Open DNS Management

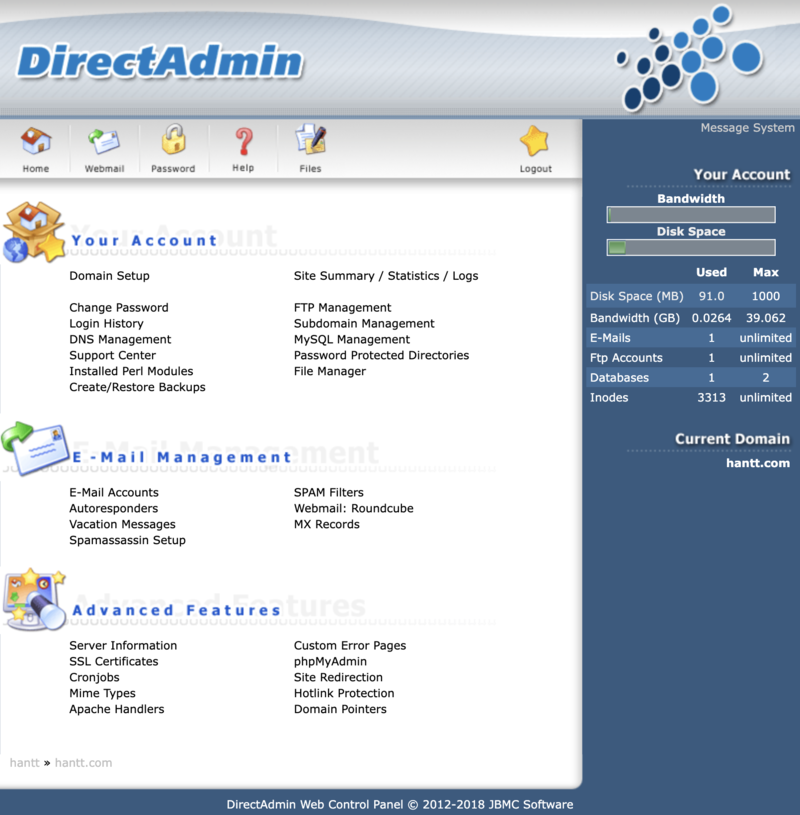click(x=120, y=339)
